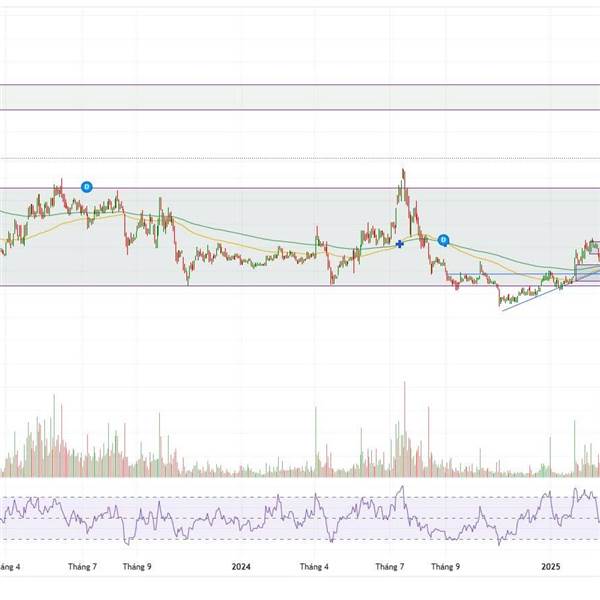Click the Tháng 7 label after 2024
The width and height of the screenshot is (600, 600).
tap(390, 566)
